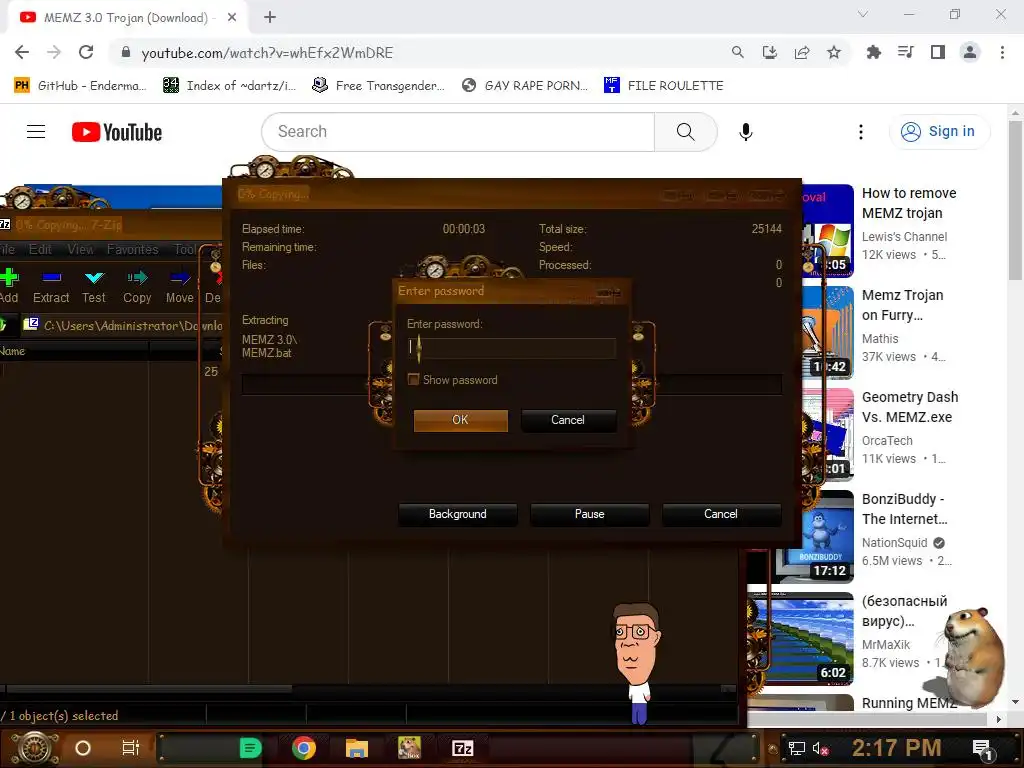Click the 7-Zip Move toolbar icon
Viewport: 1024px width, 768px height.
pyautogui.click(x=180, y=286)
